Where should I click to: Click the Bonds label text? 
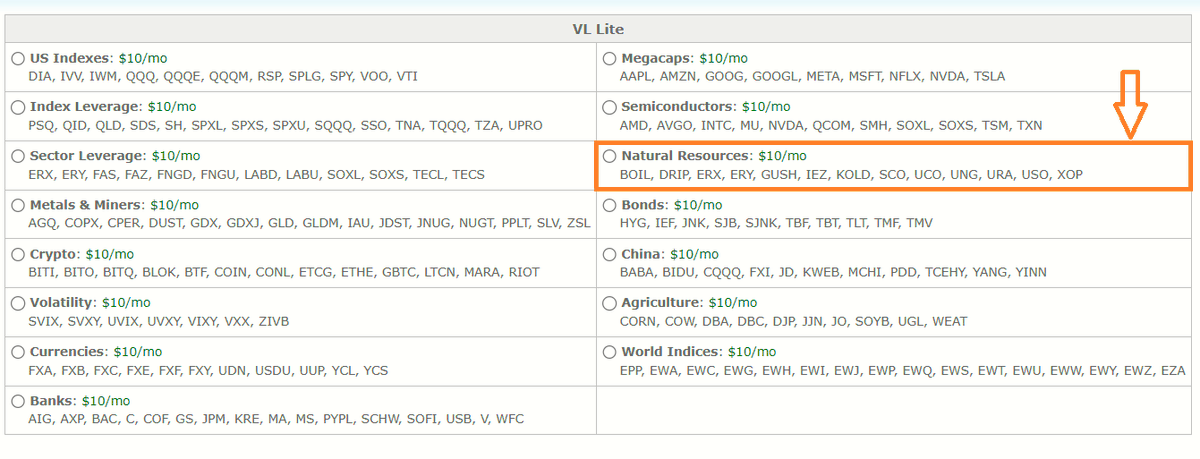[x=645, y=204]
